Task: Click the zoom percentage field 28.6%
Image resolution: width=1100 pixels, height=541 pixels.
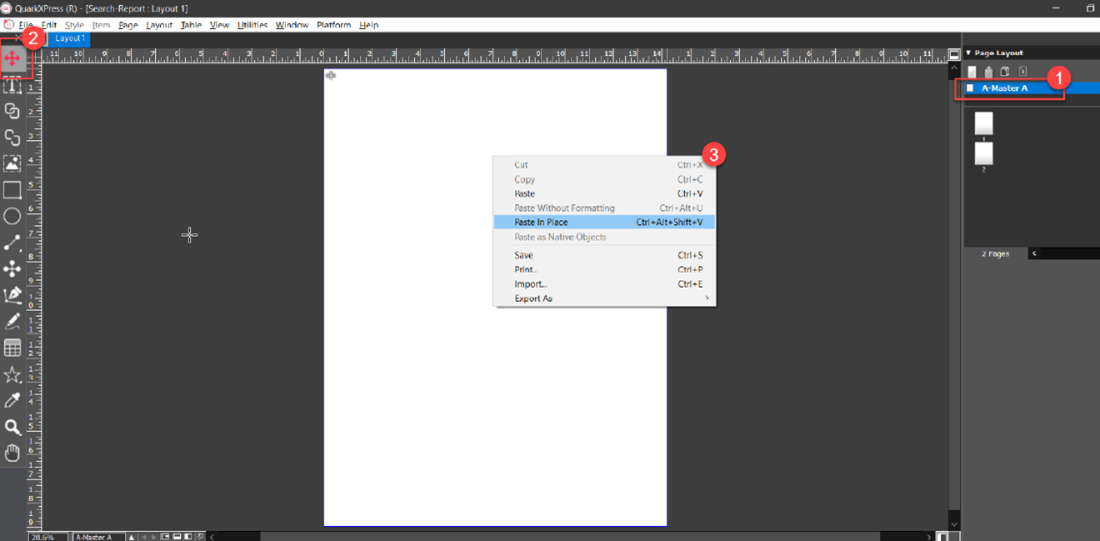Action: pyautogui.click(x=48, y=537)
